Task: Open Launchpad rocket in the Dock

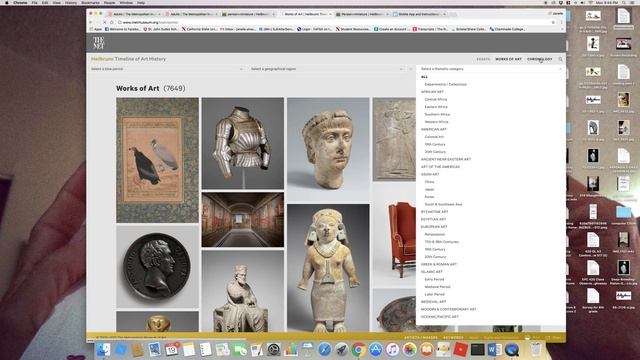Action: (x=341, y=349)
